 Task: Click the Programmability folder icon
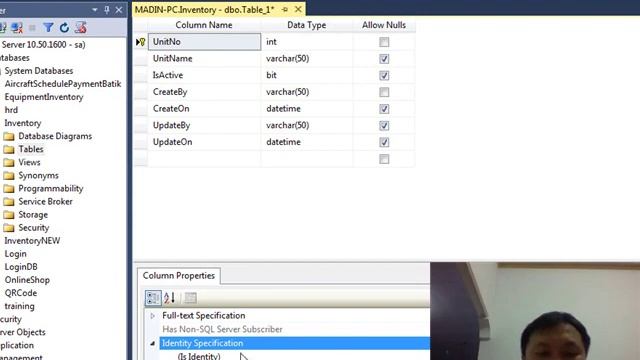9,189
